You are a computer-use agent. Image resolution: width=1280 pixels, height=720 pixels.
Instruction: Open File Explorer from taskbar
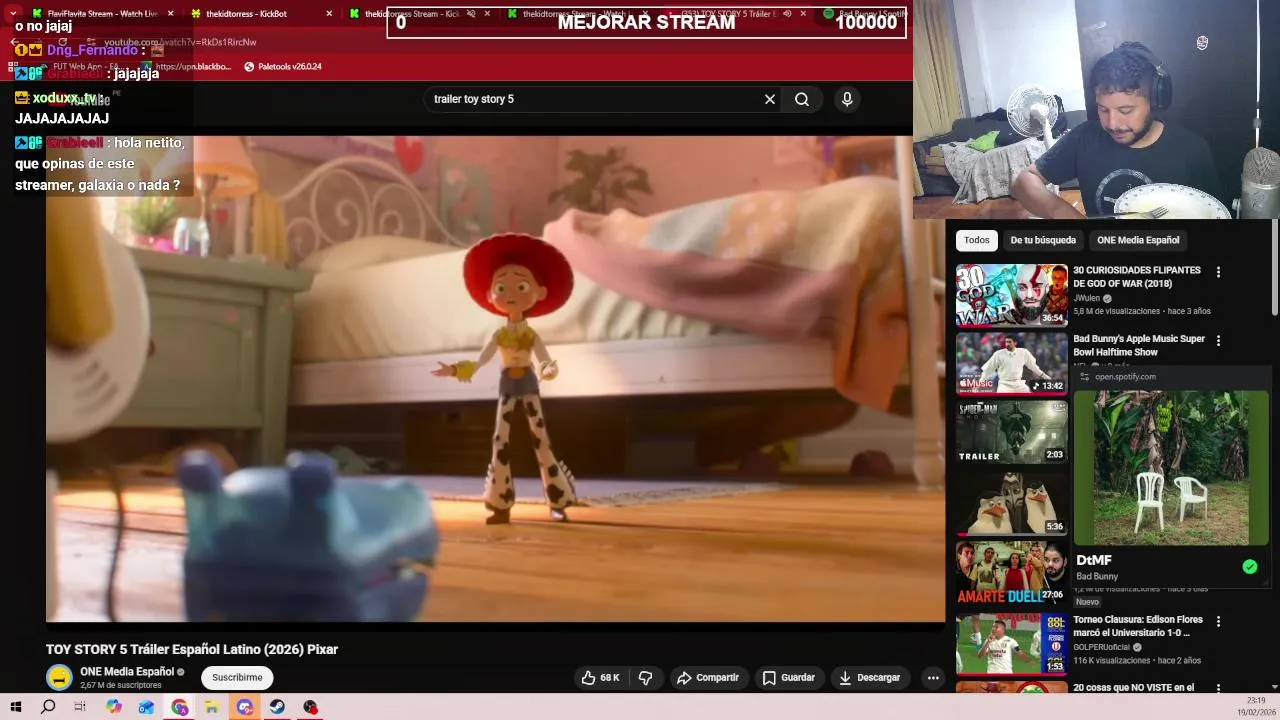coord(212,707)
